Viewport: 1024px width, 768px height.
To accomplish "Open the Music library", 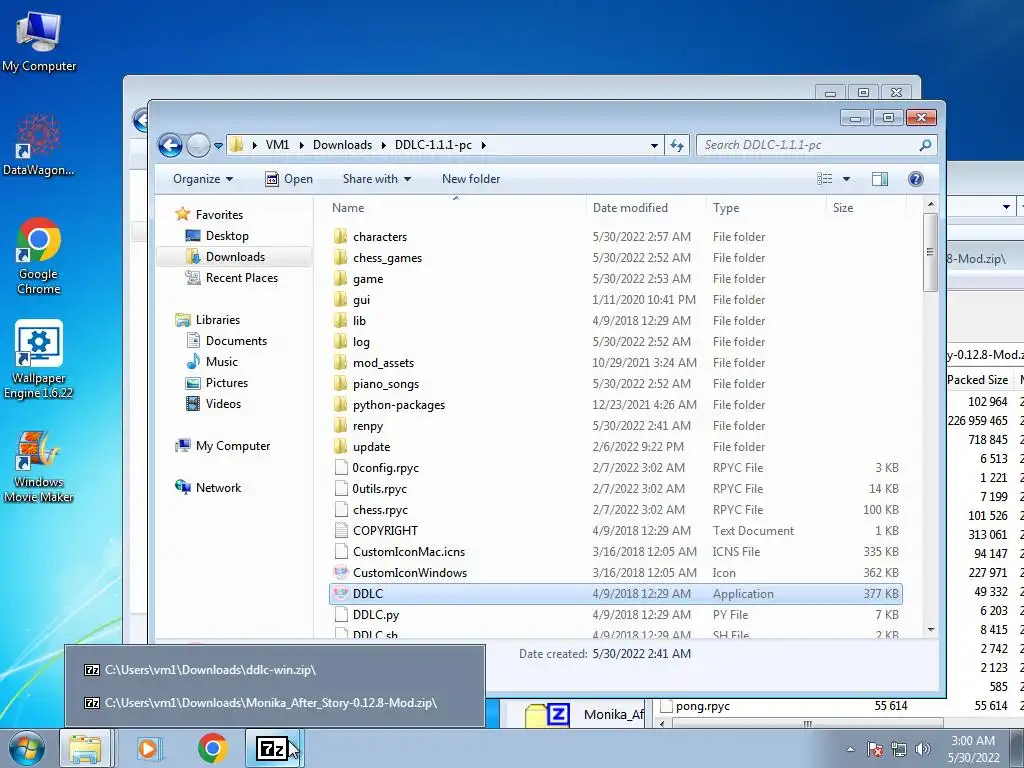I will (221, 362).
